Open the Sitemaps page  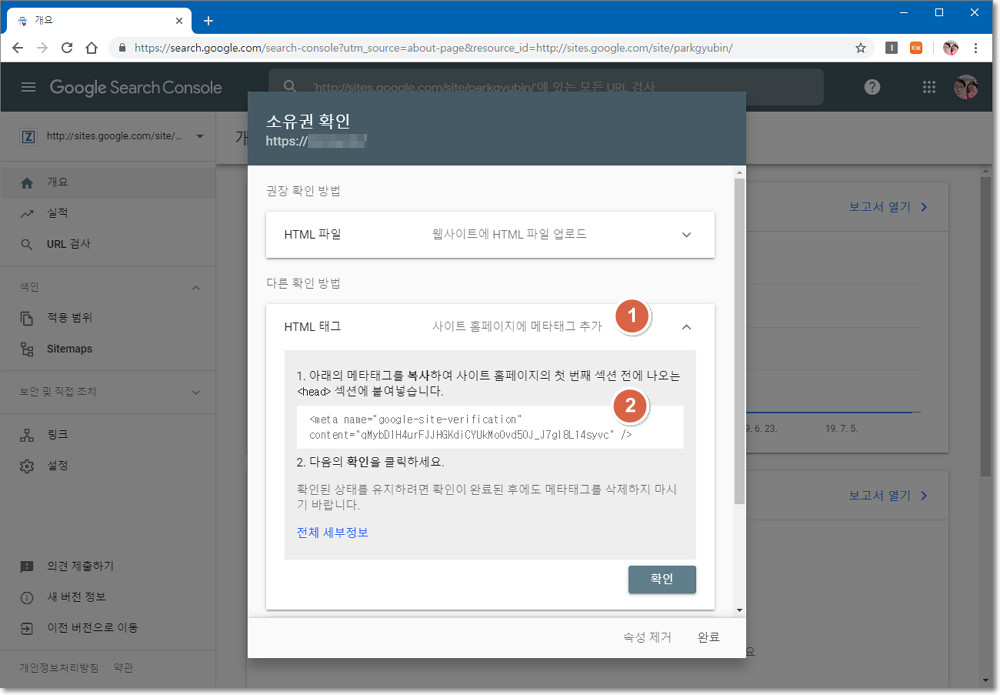[x=108, y=349]
